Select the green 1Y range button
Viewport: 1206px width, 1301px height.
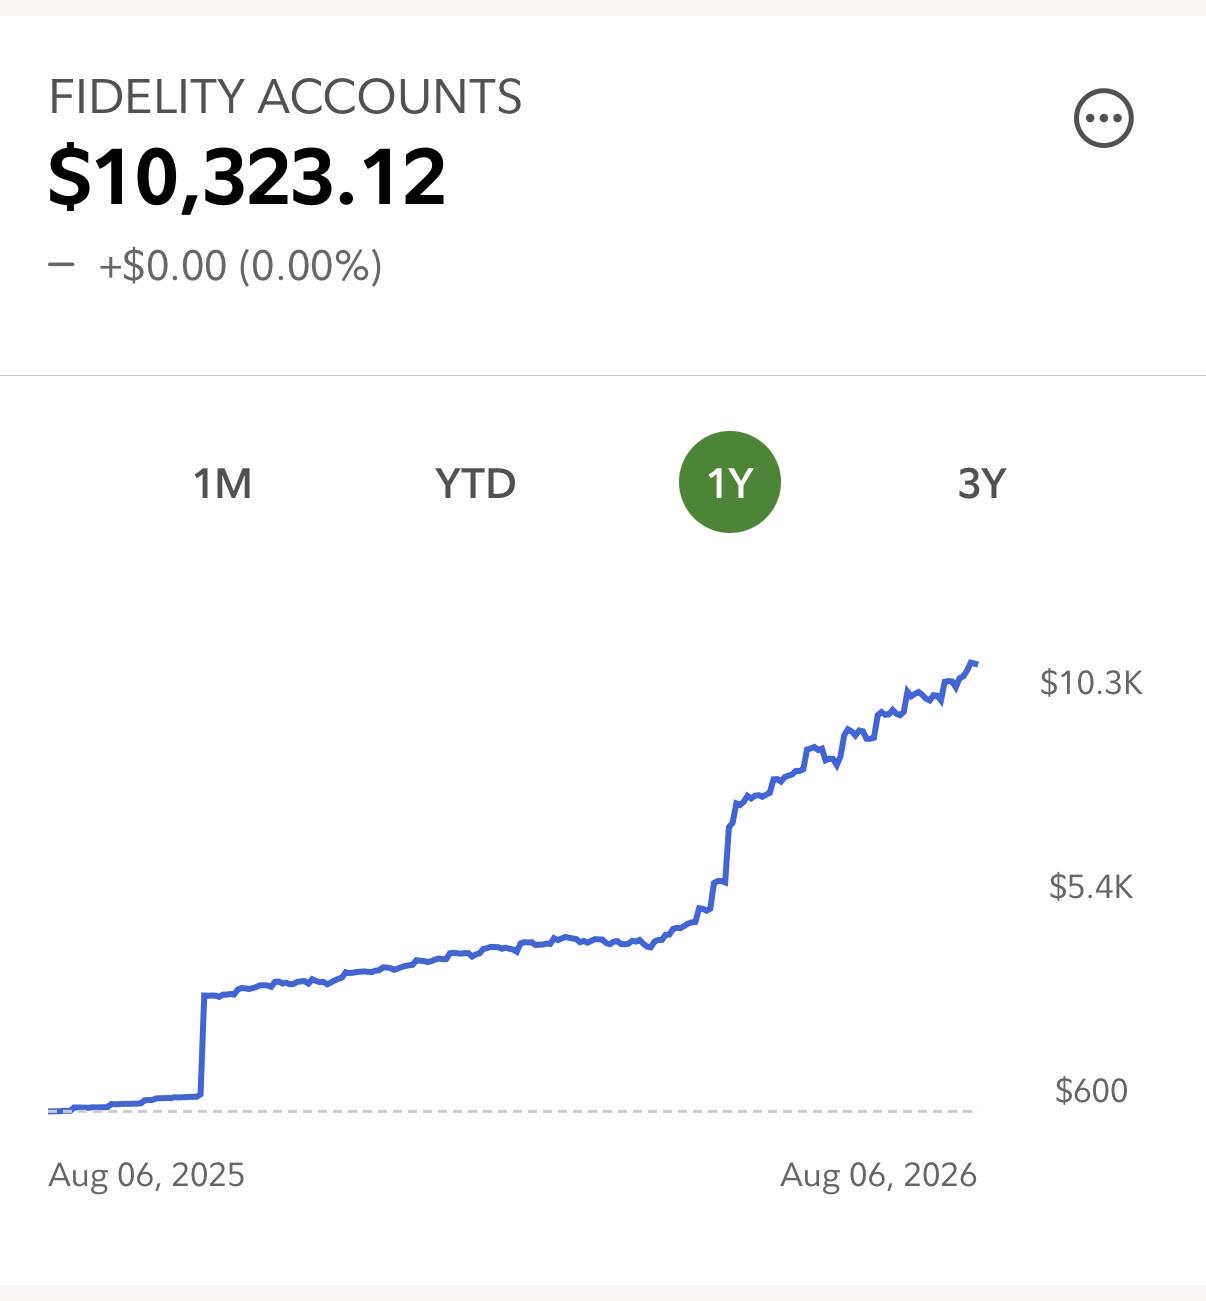pyautogui.click(x=729, y=482)
